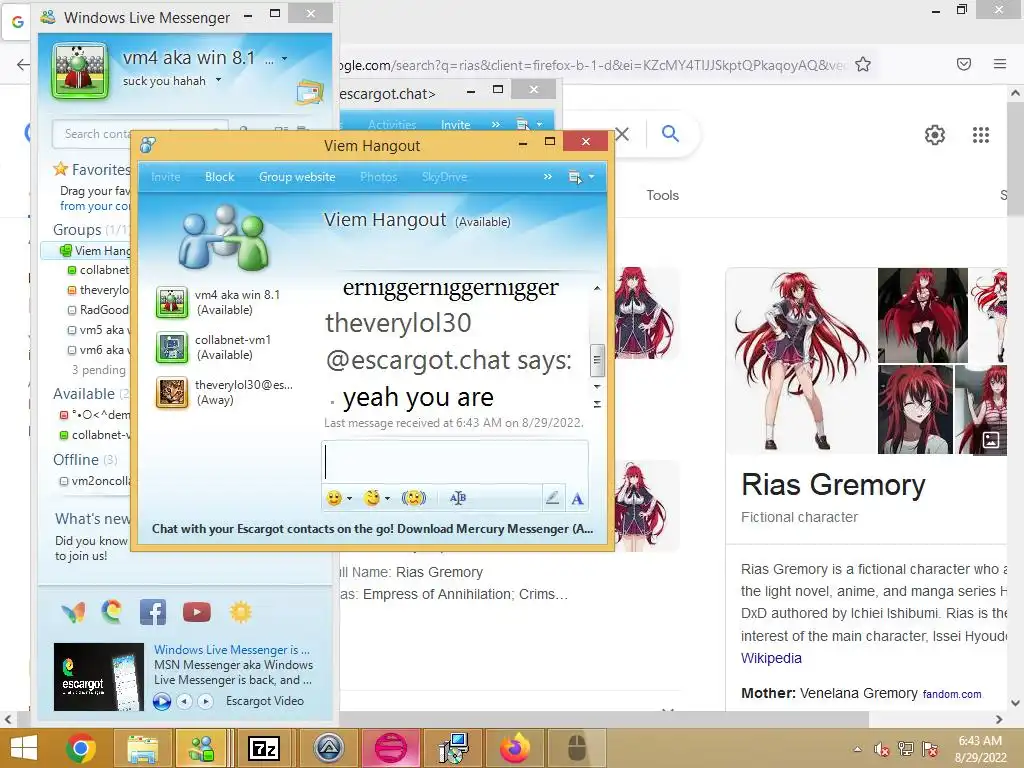Screen dimensions: 1024x768
Task: Click the Mercury Messenger download banner
Action: coord(372,529)
